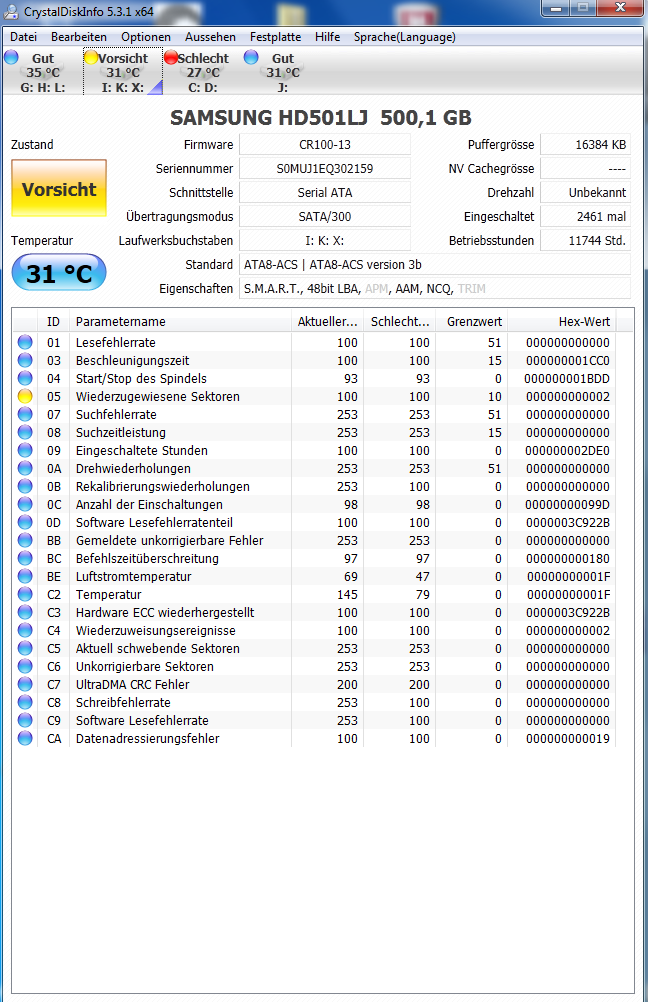Select the Gut disk J:
Viewport: 648px width, 1002px height.
[282, 72]
